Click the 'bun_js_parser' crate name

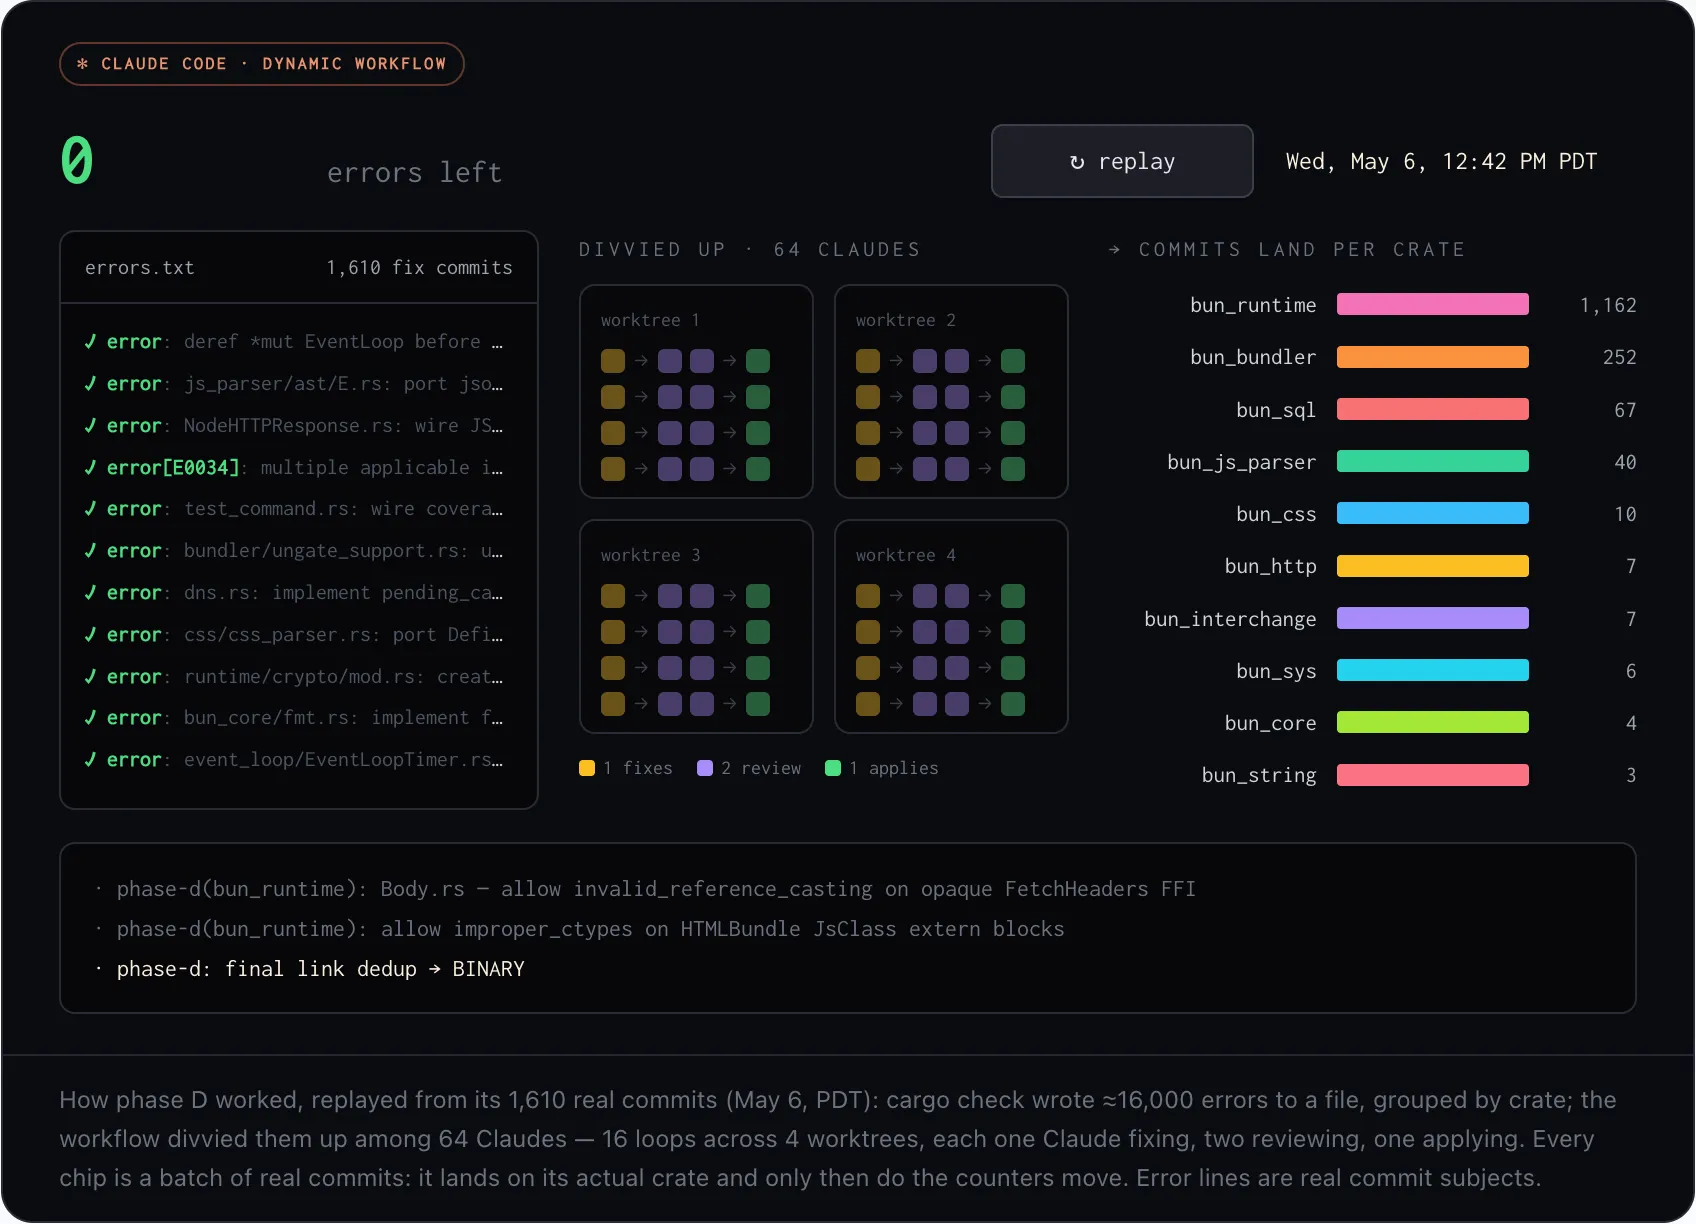pos(1241,462)
